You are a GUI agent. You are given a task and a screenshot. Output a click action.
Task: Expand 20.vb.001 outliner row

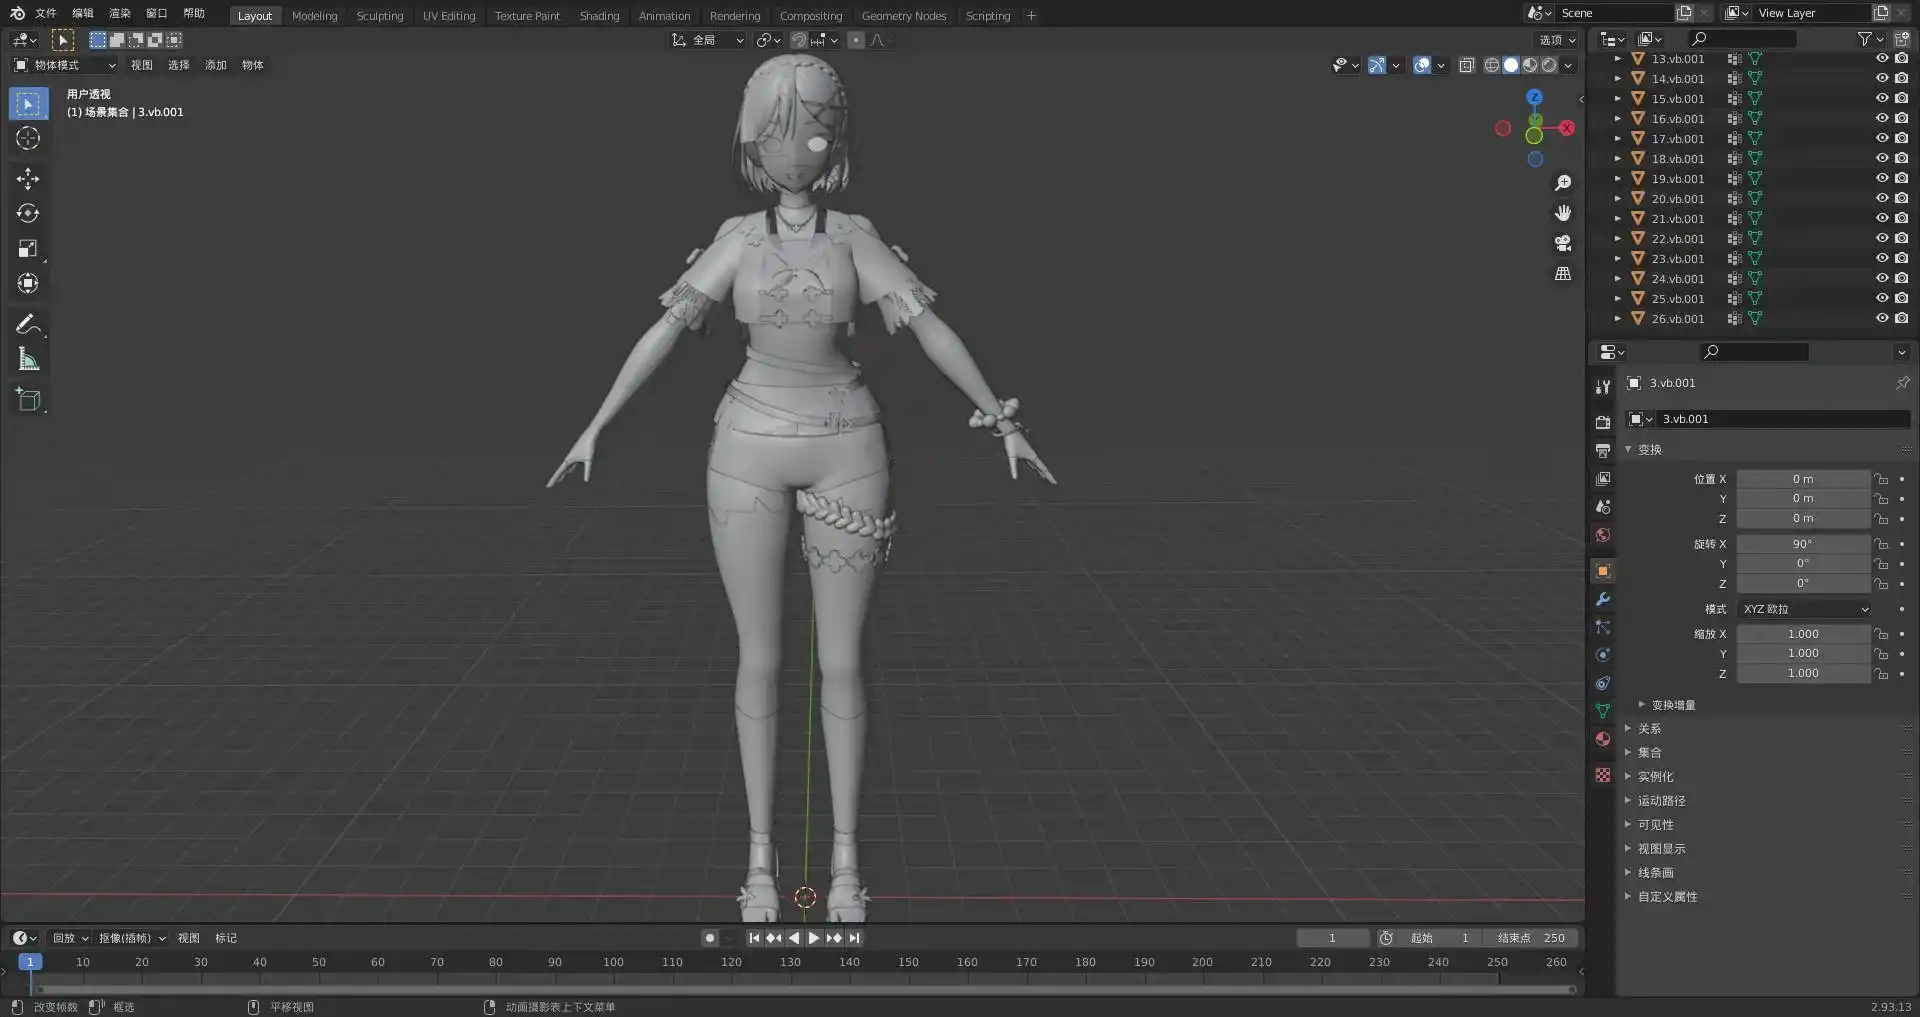tap(1617, 199)
